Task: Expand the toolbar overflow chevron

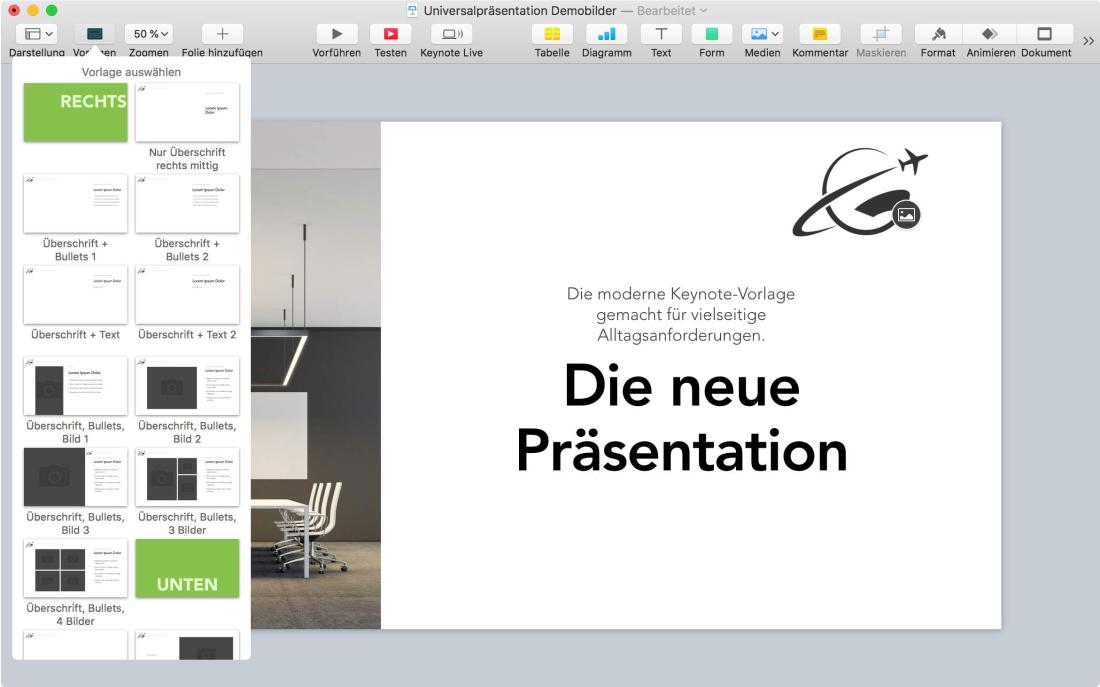Action: [1087, 42]
